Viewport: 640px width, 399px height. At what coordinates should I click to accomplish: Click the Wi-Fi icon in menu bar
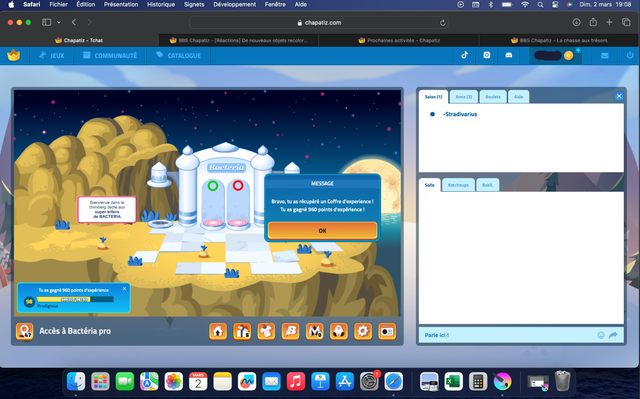[525, 4]
